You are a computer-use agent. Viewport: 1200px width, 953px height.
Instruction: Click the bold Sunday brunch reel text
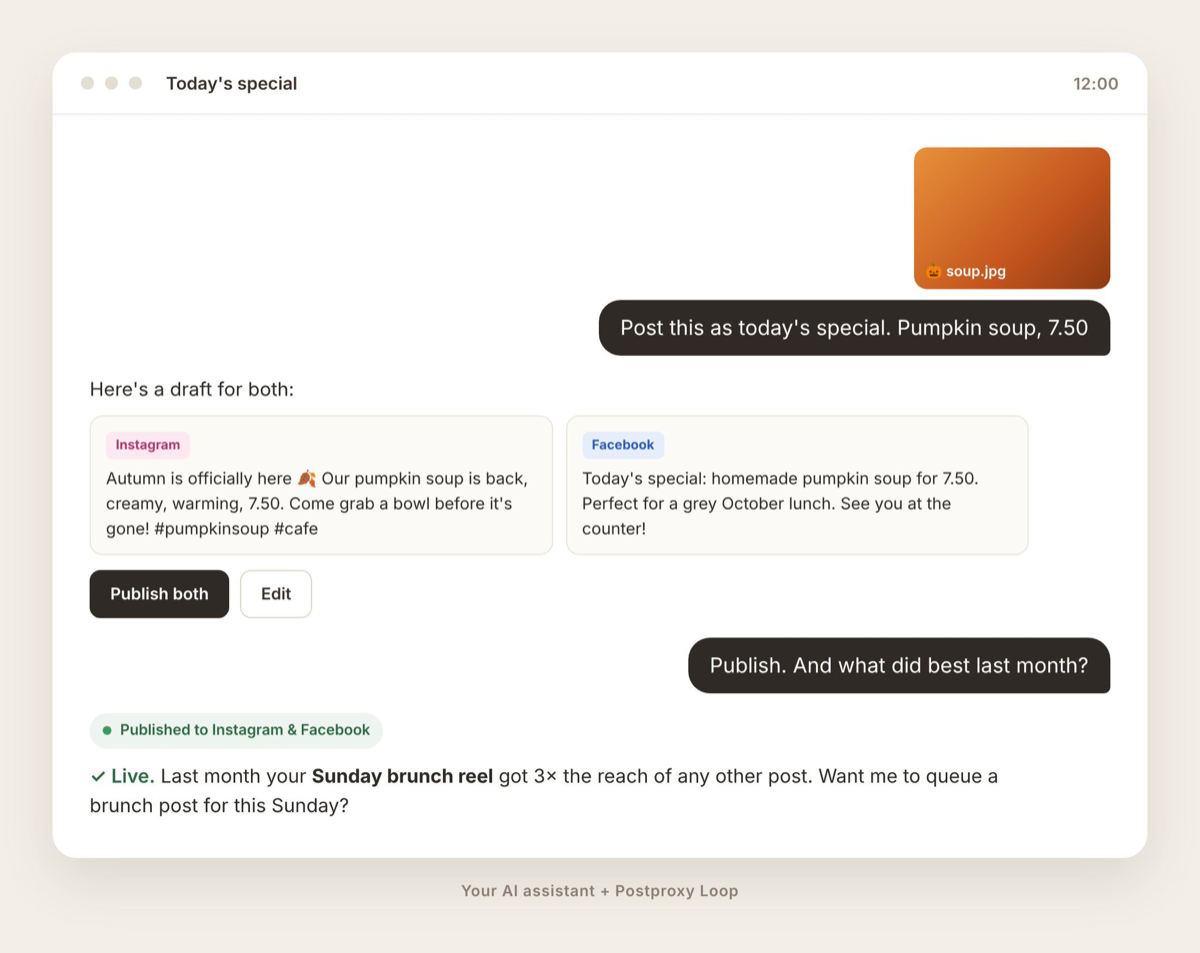click(x=402, y=776)
